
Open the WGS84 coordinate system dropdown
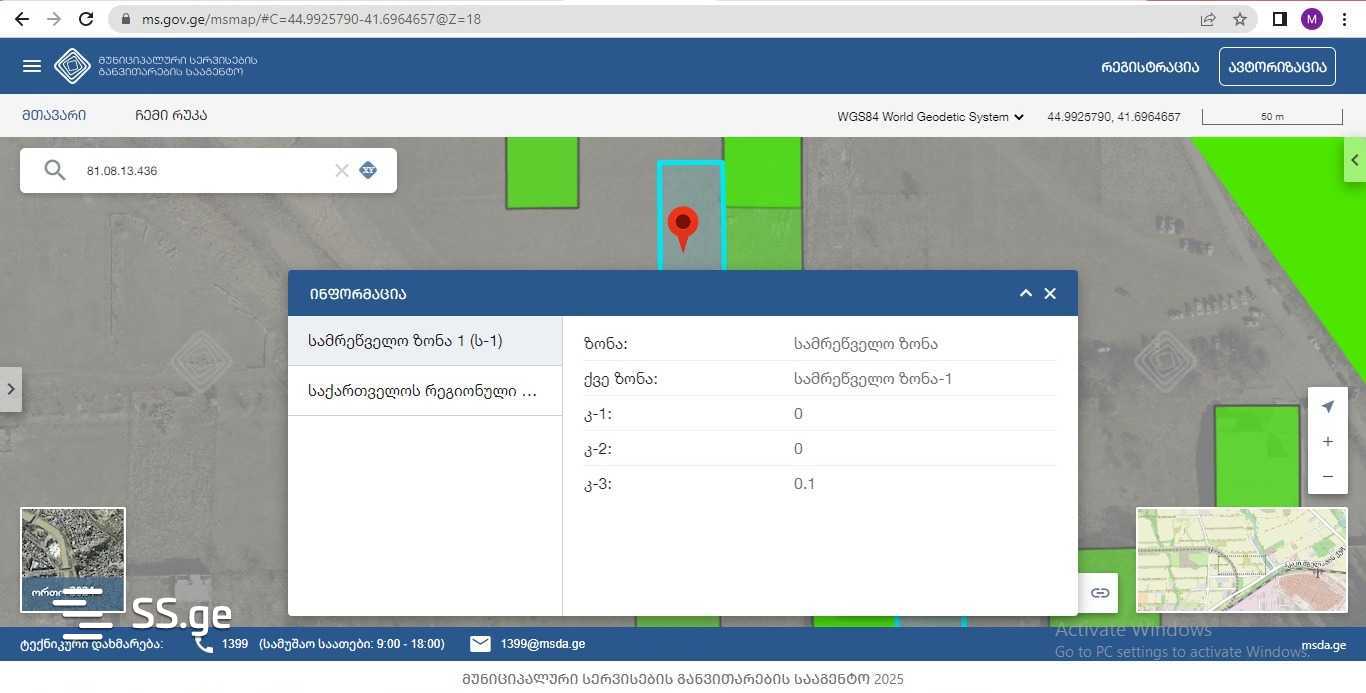tap(930, 117)
